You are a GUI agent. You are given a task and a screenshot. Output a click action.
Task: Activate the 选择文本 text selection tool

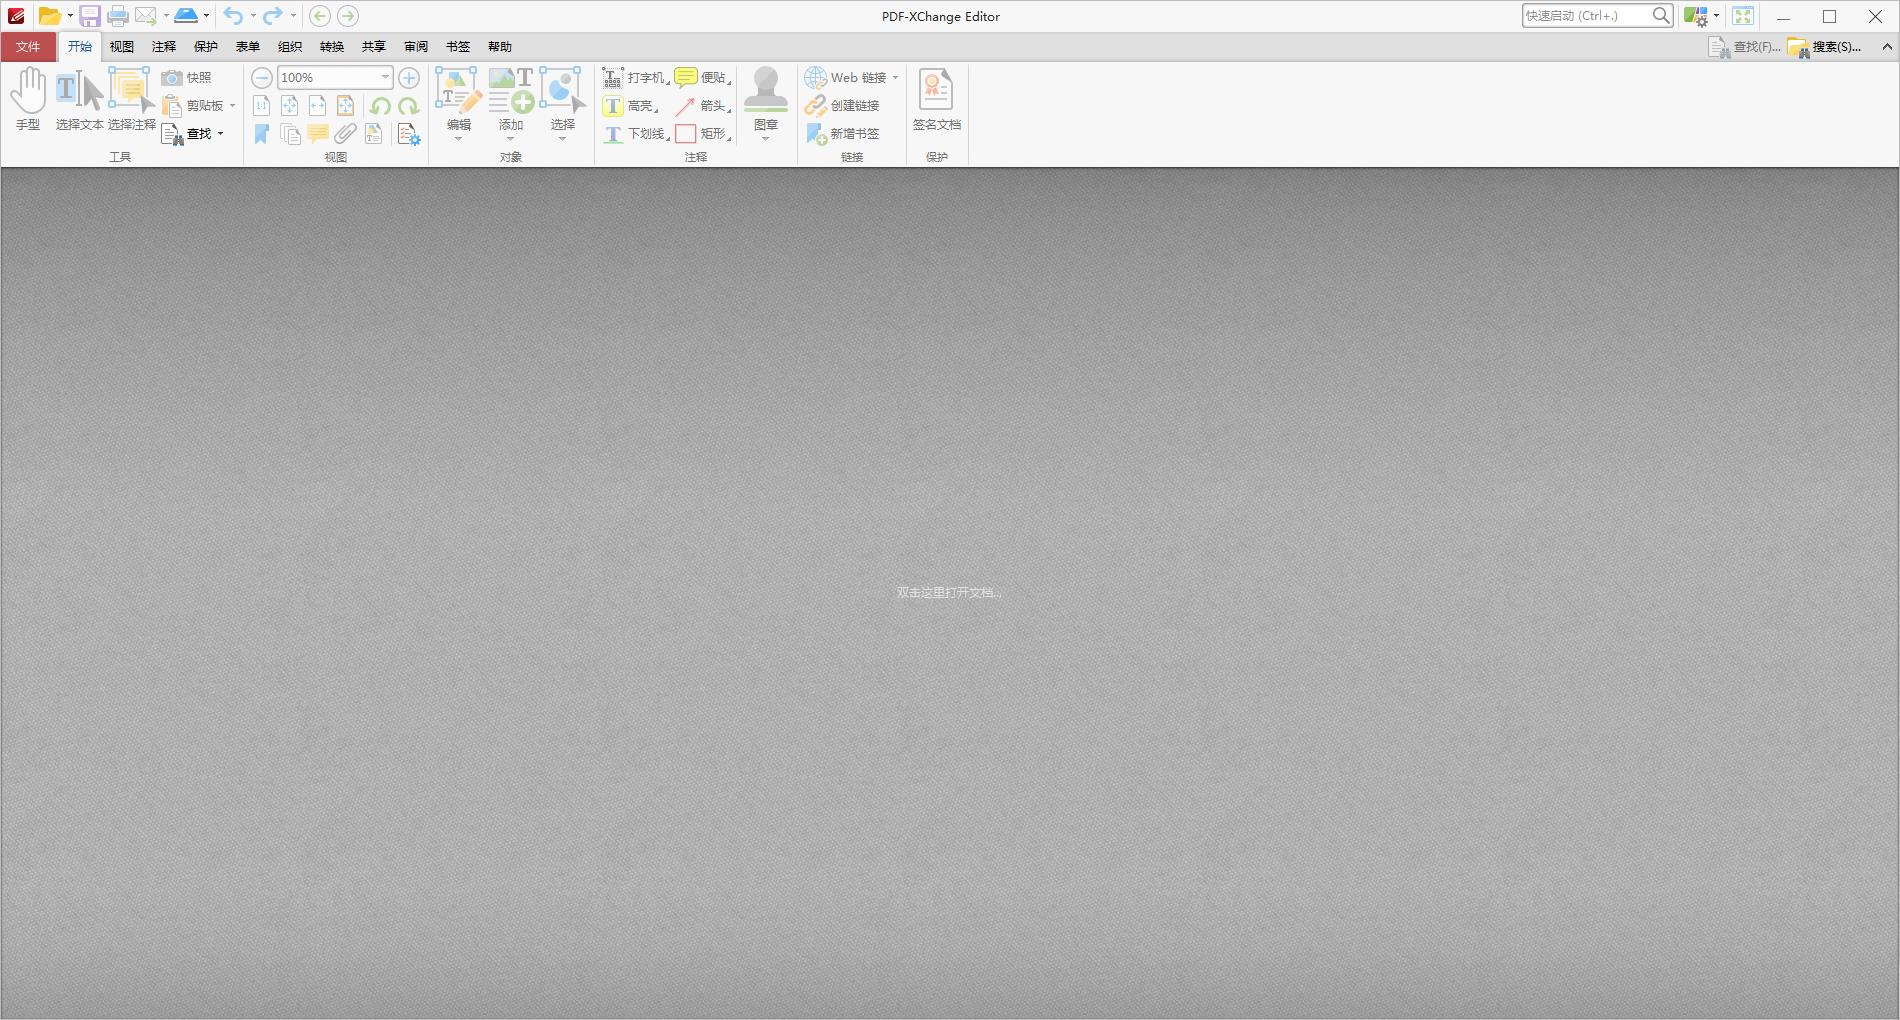click(78, 100)
